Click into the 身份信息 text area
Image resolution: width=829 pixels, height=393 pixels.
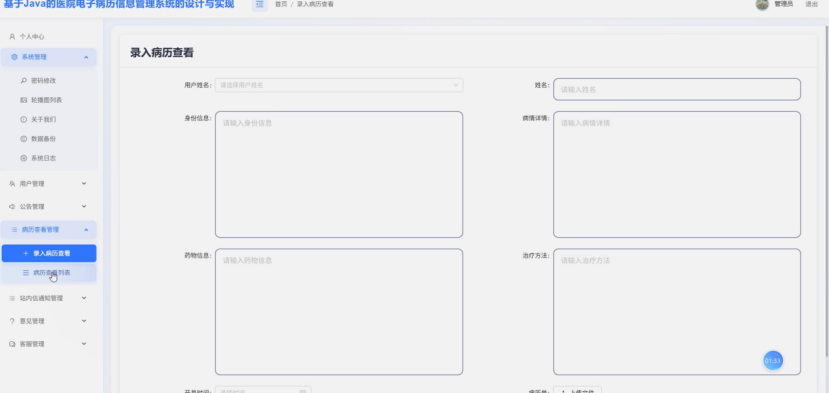pos(339,175)
